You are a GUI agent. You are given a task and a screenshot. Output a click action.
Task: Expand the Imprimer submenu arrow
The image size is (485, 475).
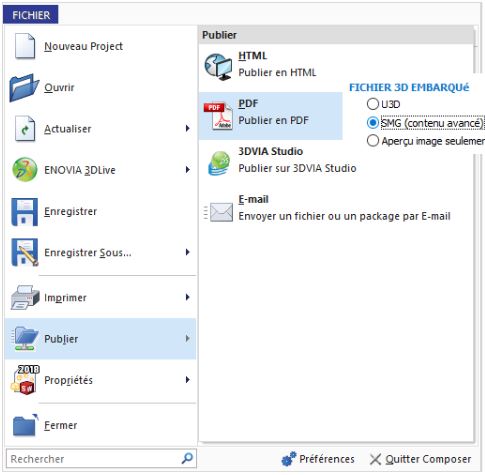[188, 297]
